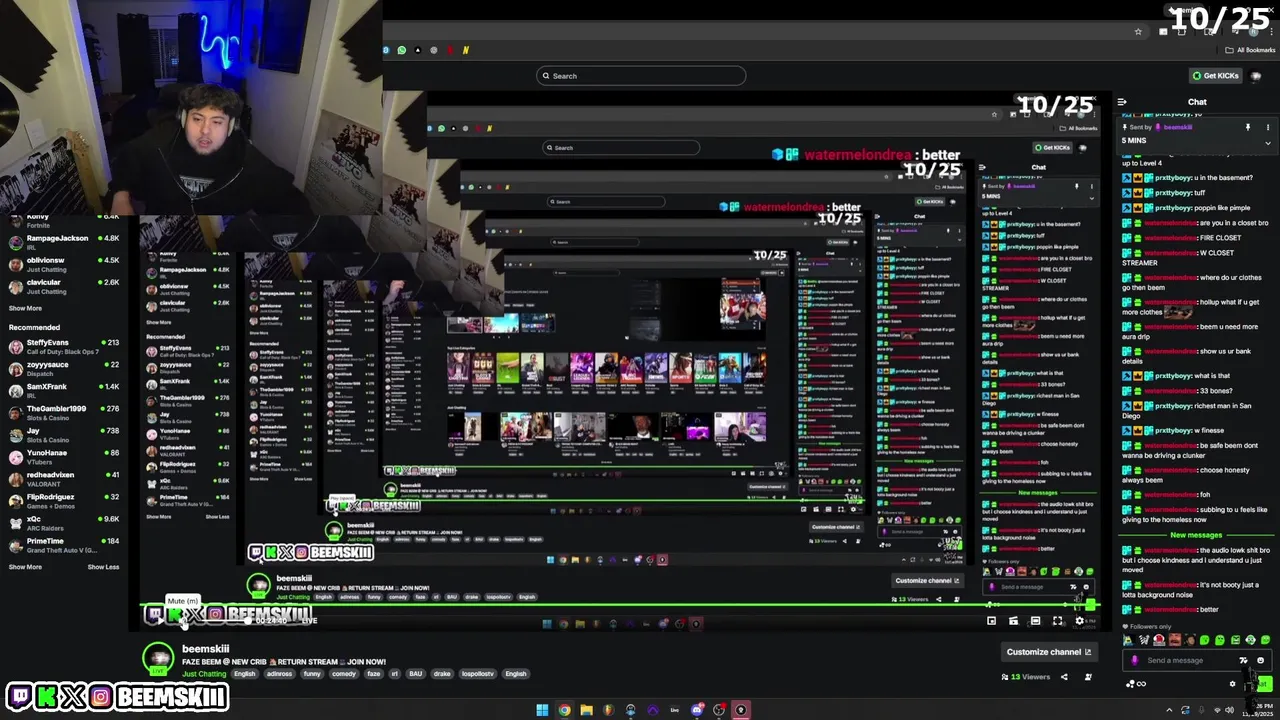
Task: Click the translate icon in message box
Action: [1243, 660]
